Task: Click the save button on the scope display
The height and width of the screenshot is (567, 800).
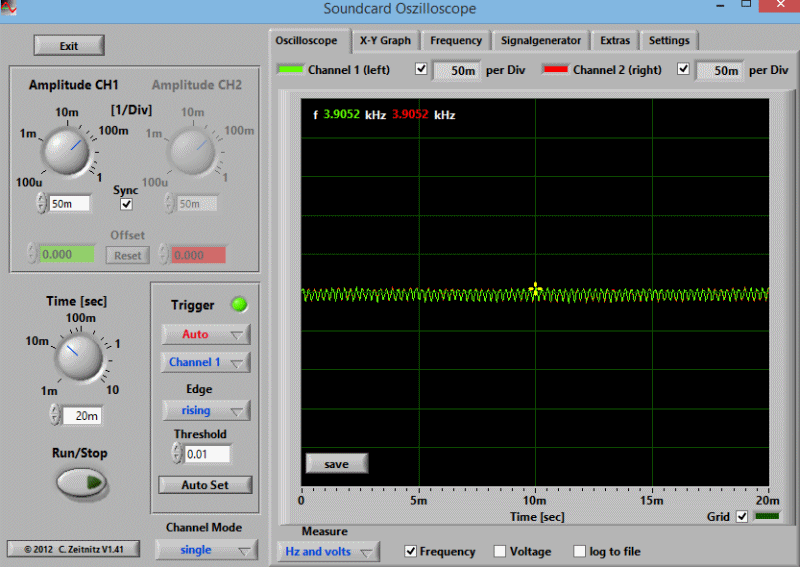Action: tap(336, 464)
